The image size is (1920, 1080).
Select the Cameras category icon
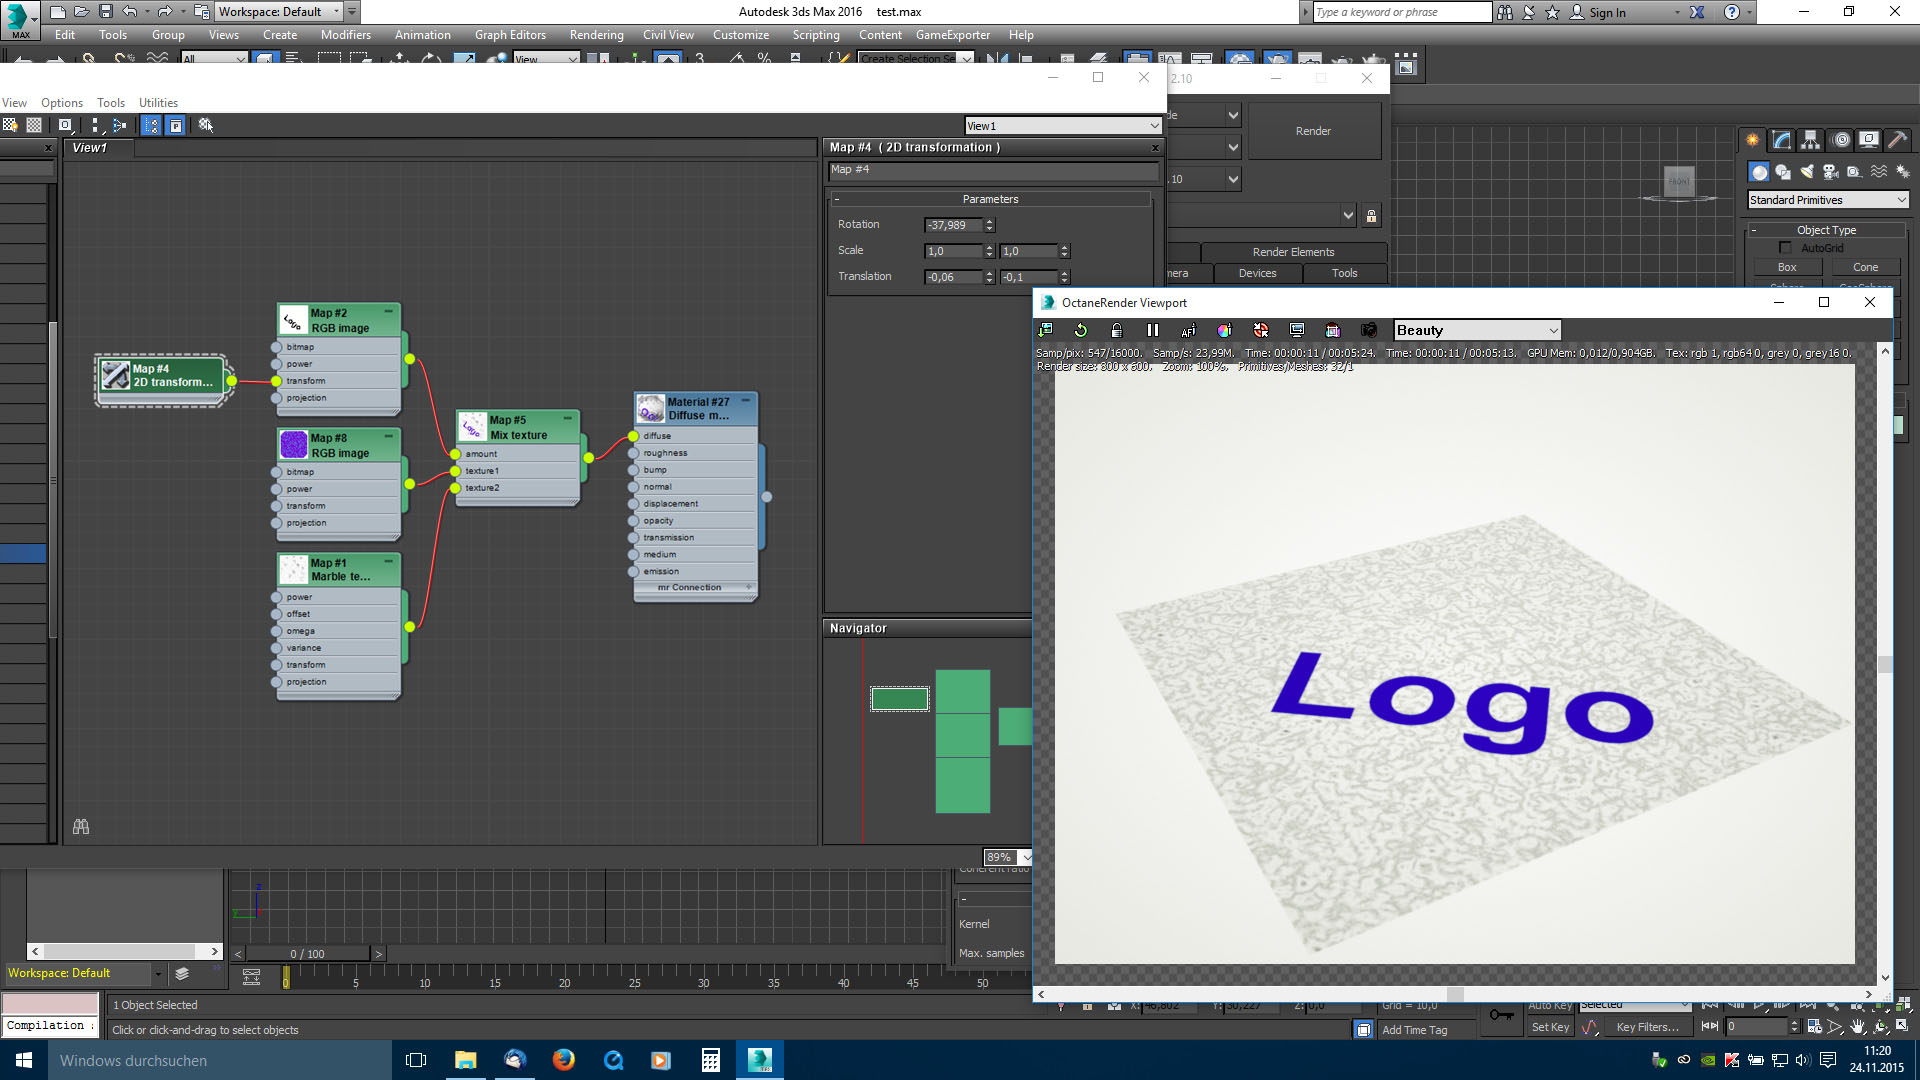pyautogui.click(x=1830, y=172)
